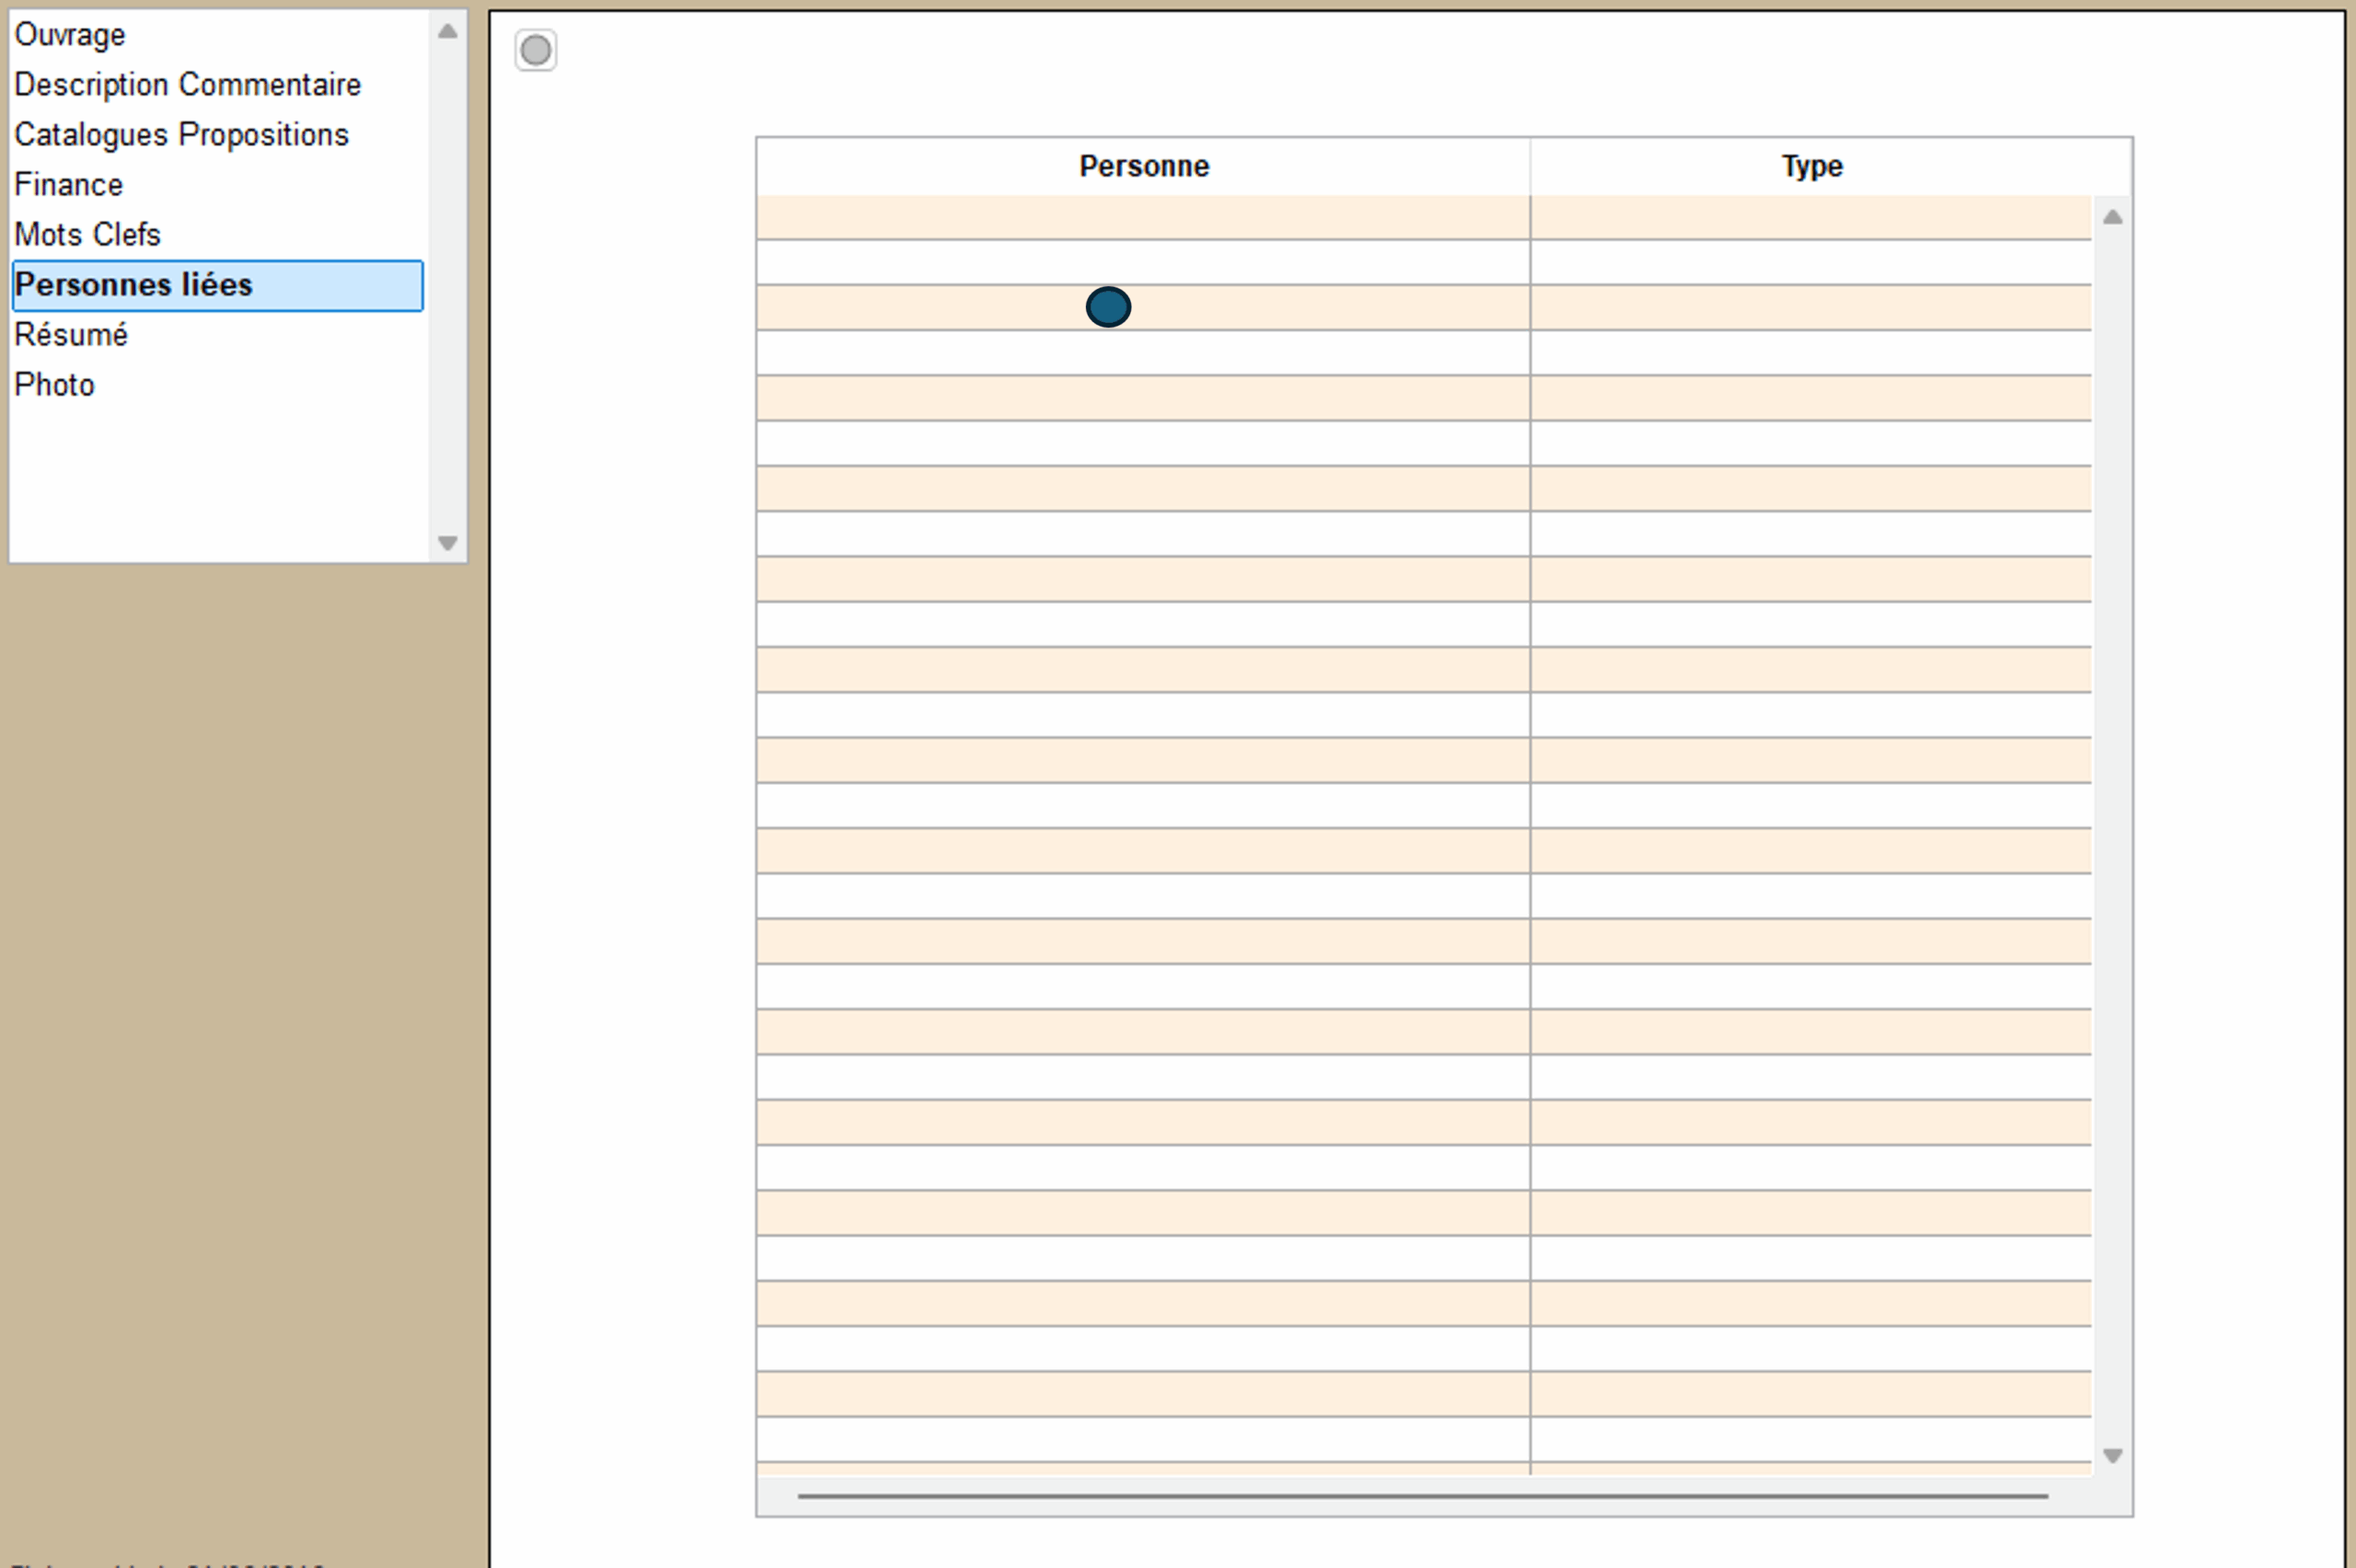Image resolution: width=2356 pixels, height=1568 pixels.
Task: Show the Résumé page
Action: coord(71,335)
